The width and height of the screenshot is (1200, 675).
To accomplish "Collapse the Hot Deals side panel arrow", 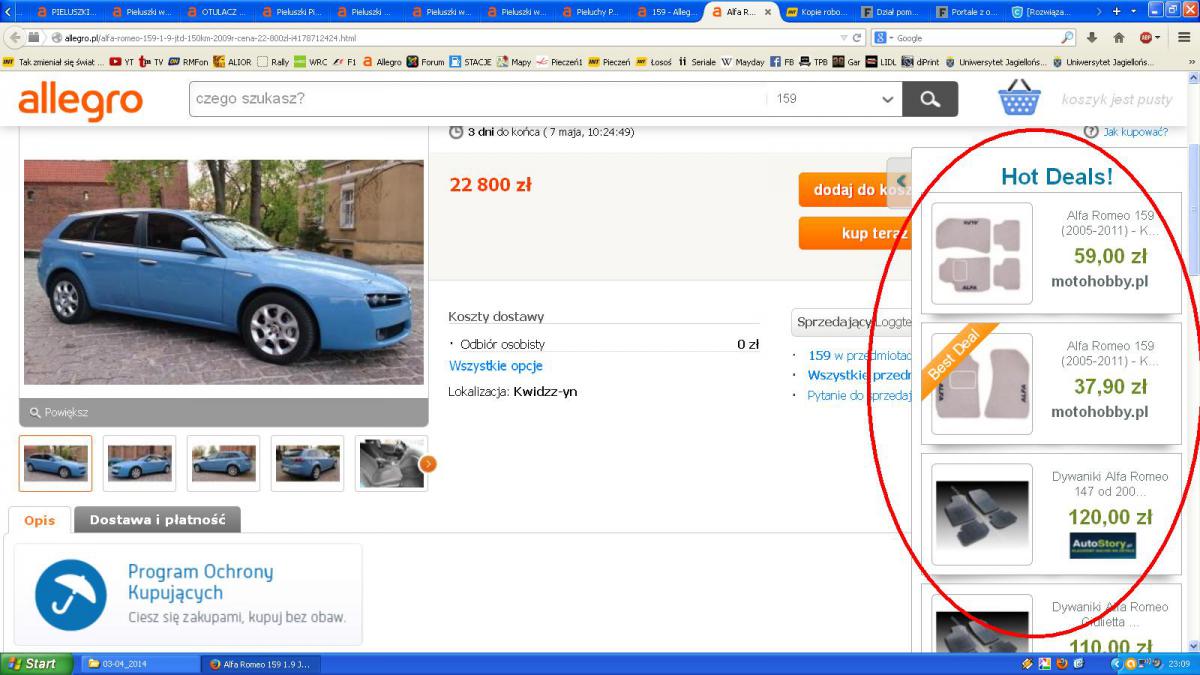I will (x=899, y=180).
